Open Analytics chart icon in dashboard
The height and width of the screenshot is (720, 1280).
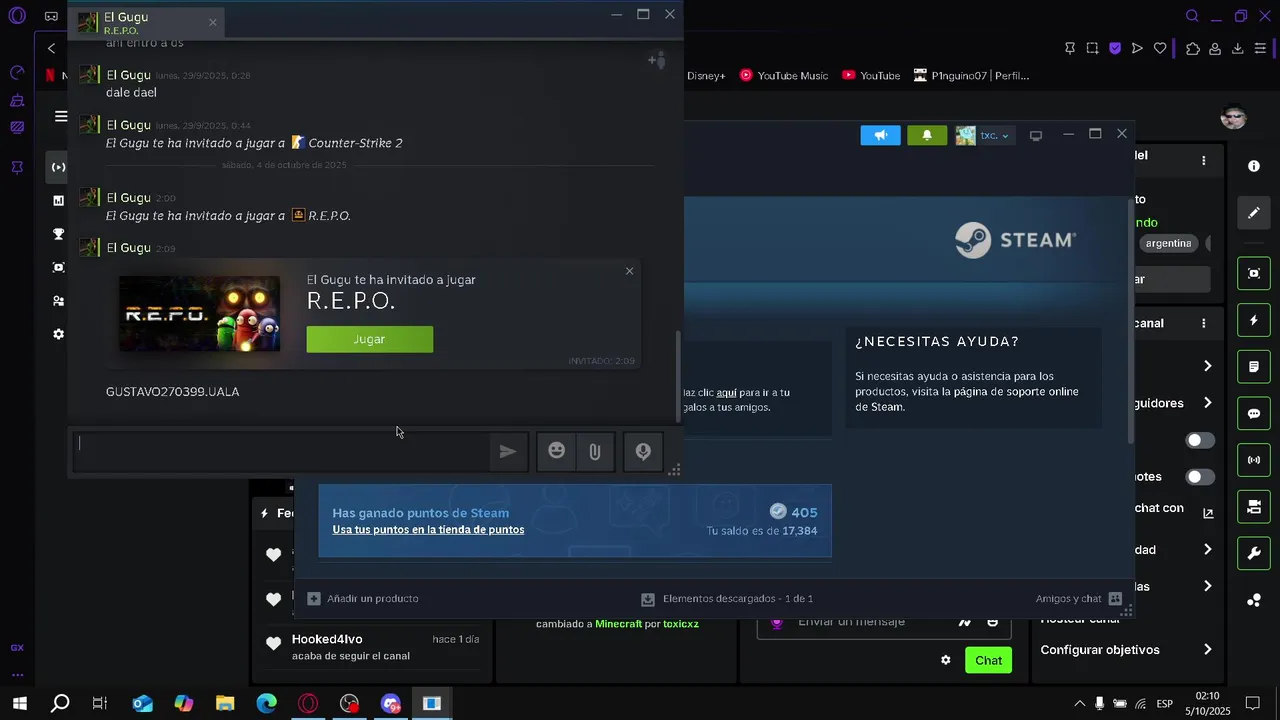[58, 200]
